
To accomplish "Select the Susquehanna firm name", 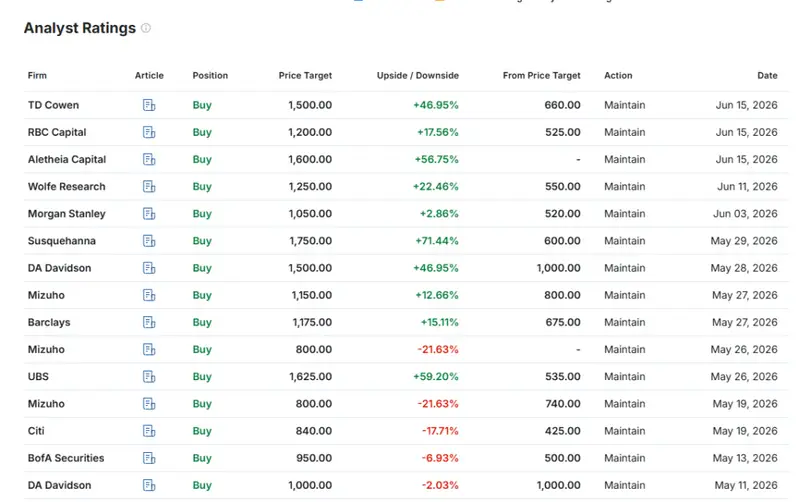I will tap(62, 241).
